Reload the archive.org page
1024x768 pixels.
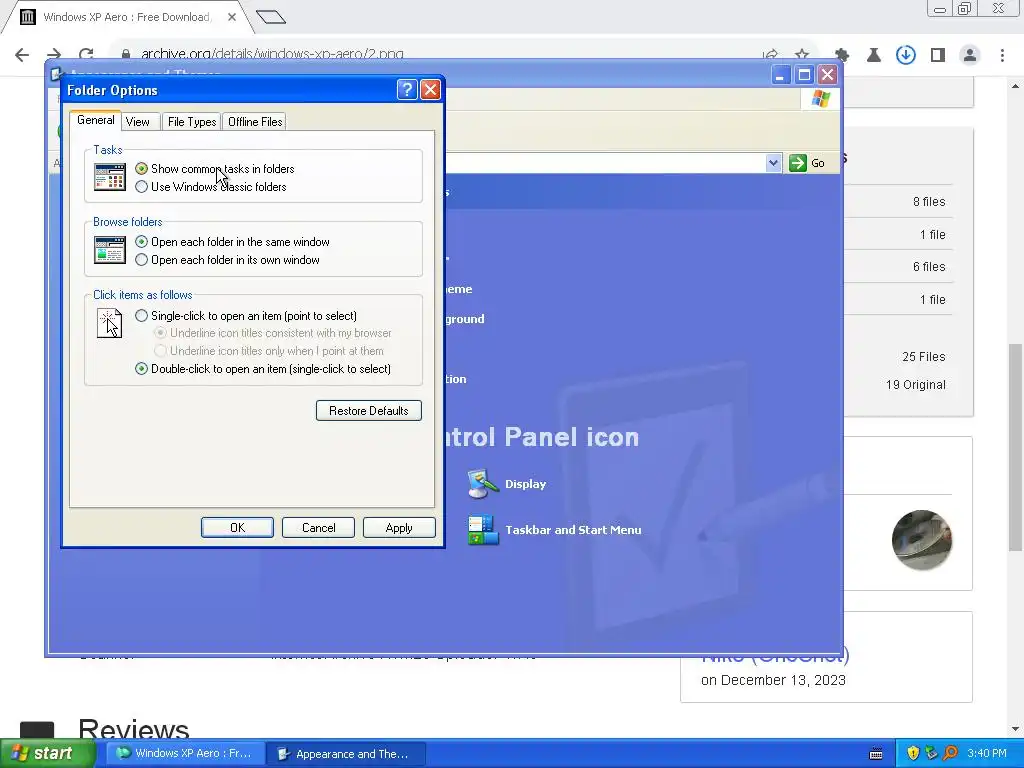86,55
